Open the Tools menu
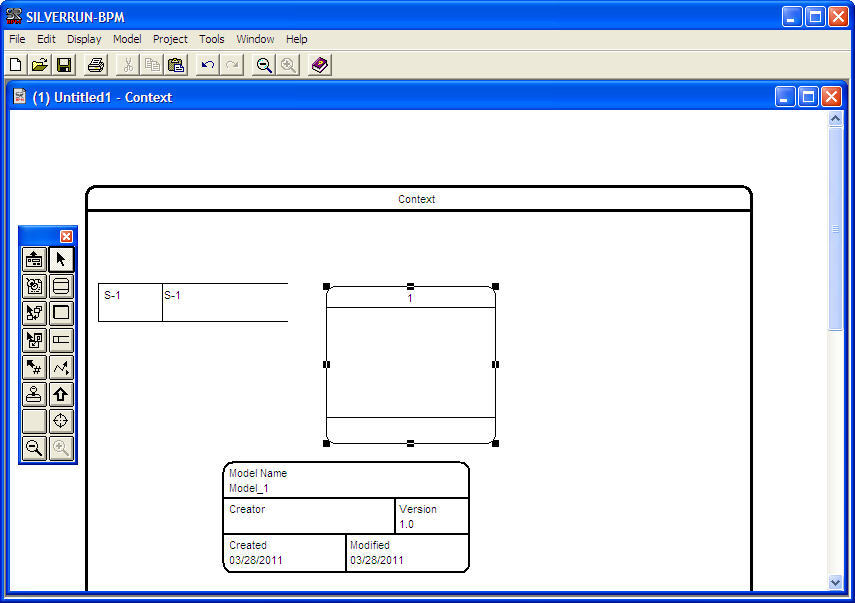 (x=212, y=39)
